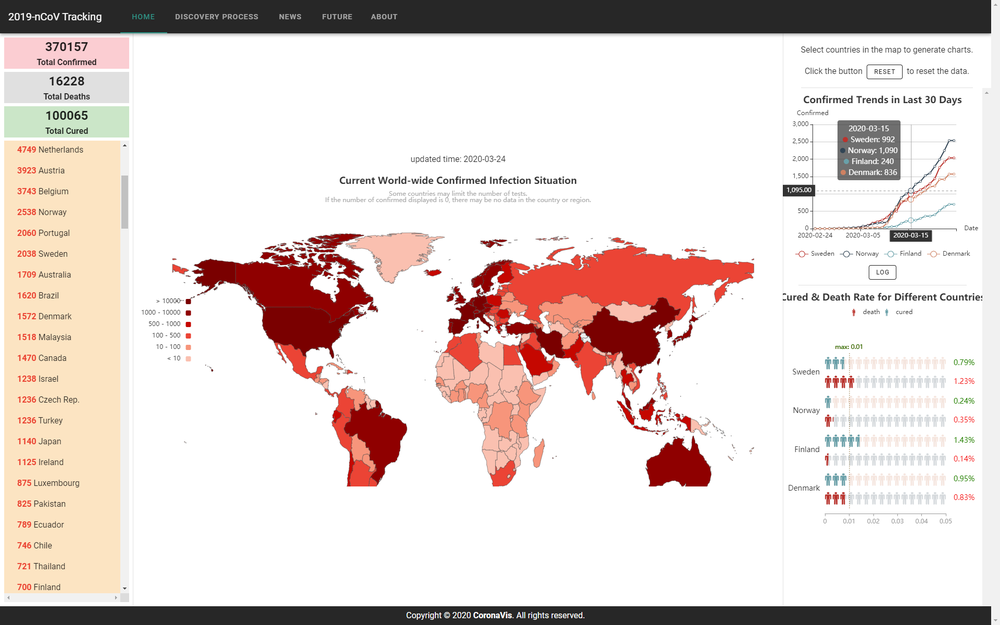Toggle the Norway series in trend legend
This screenshot has width=1000, height=625.
tap(860, 254)
